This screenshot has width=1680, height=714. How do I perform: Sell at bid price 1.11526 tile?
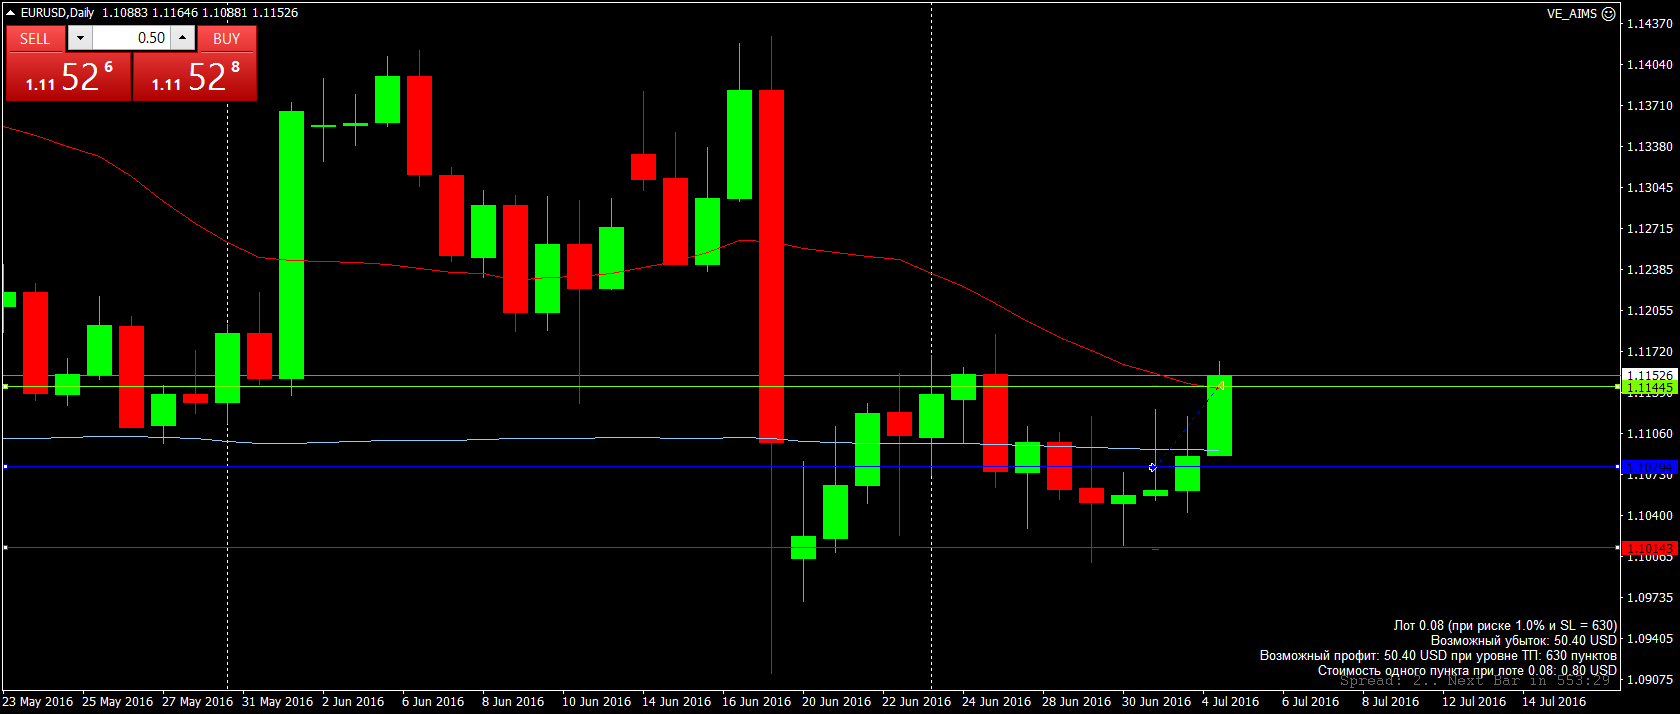pos(68,77)
